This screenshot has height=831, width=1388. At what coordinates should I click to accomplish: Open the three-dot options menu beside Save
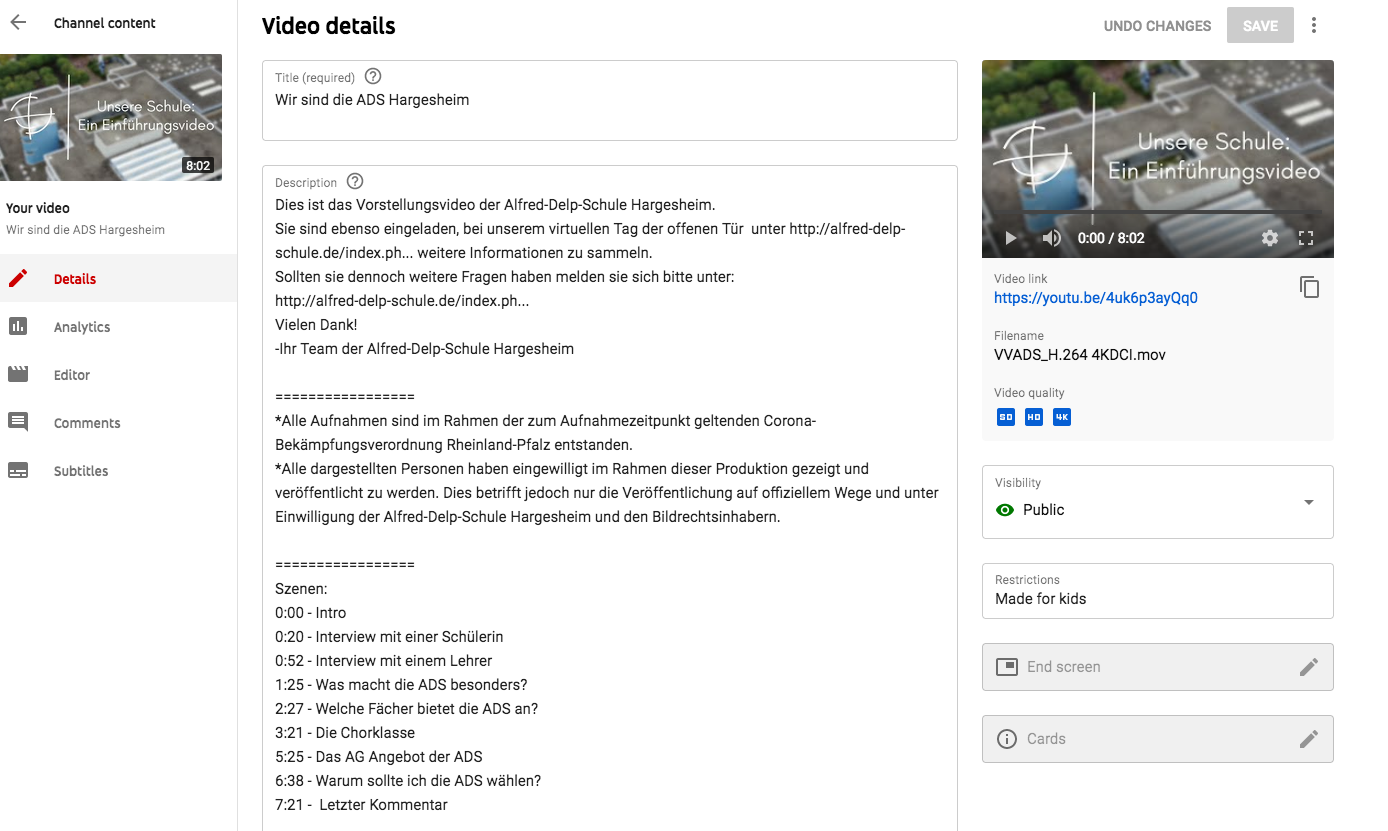(1314, 26)
